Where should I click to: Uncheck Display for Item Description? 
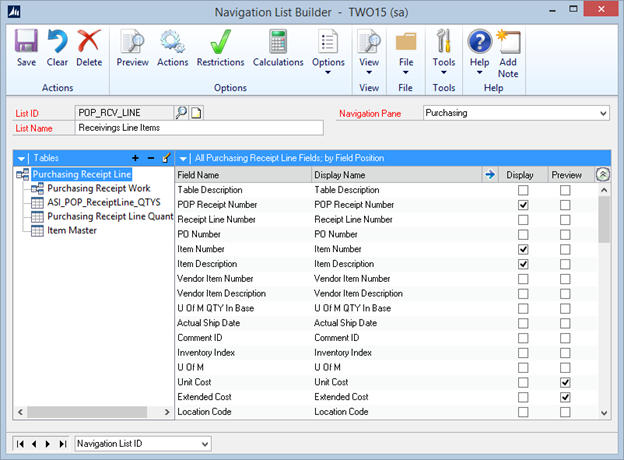[523, 264]
